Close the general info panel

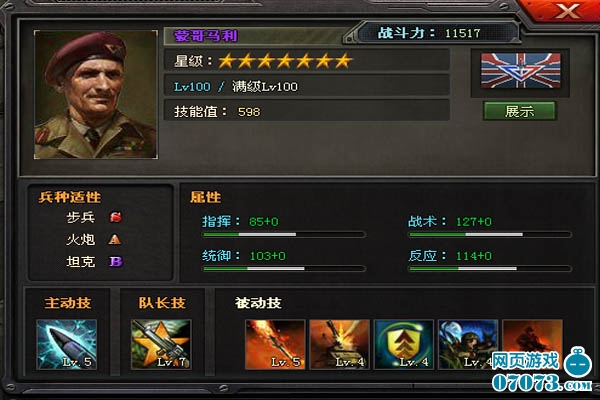[567, 10]
